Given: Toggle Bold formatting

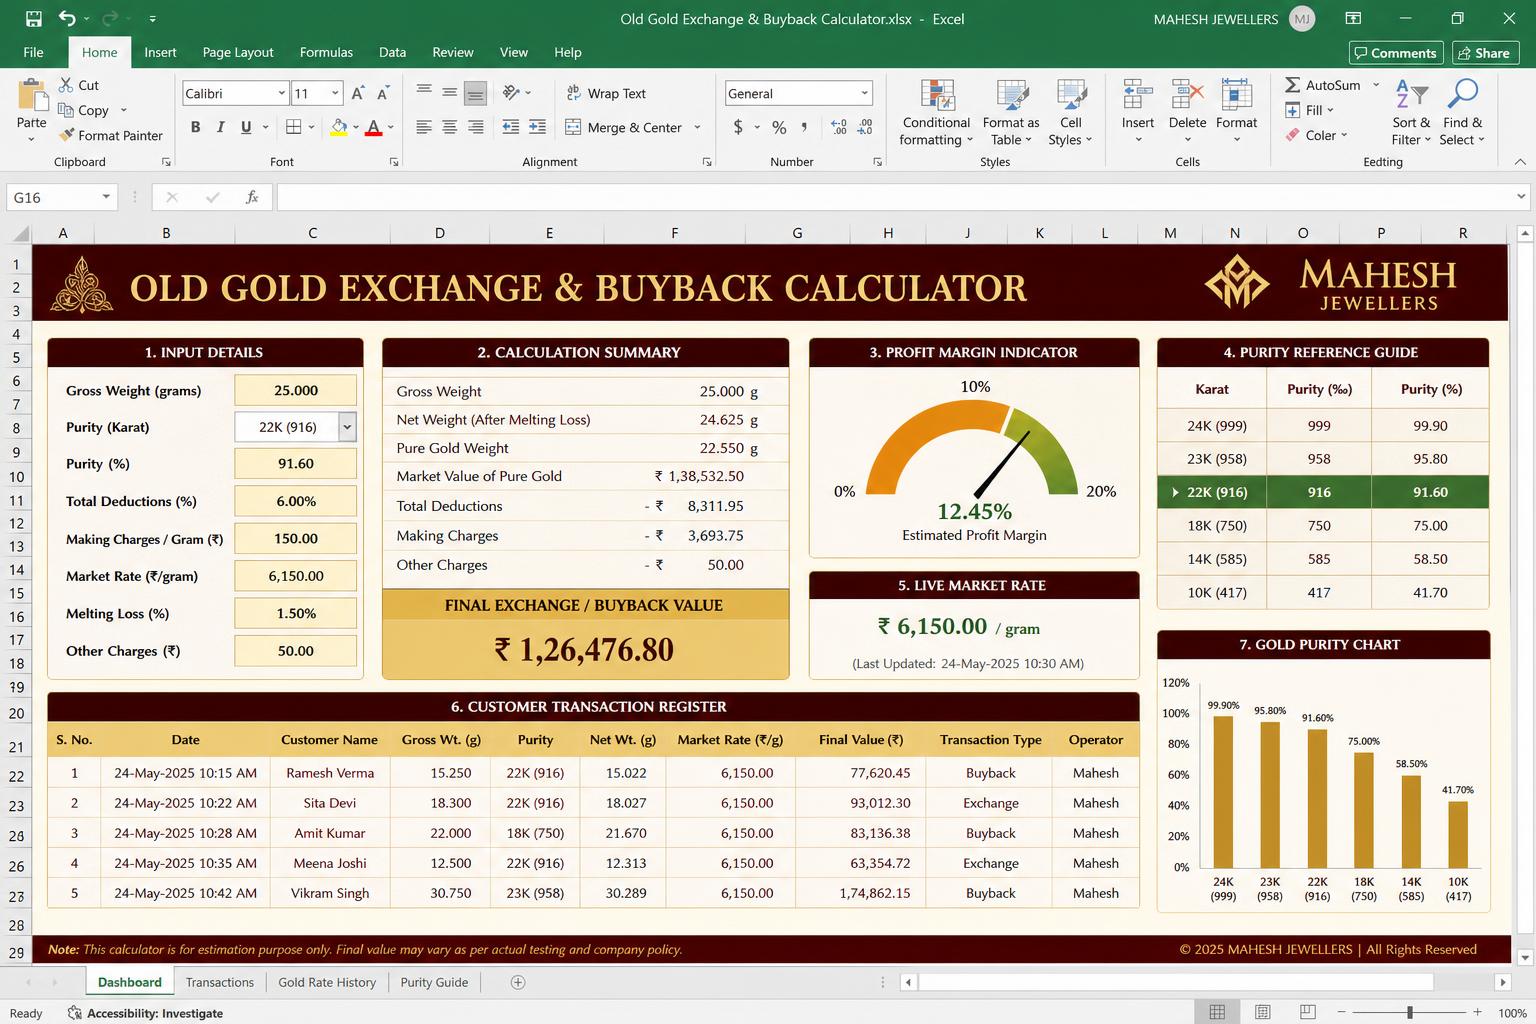Looking at the screenshot, I should pyautogui.click(x=195, y=127).
